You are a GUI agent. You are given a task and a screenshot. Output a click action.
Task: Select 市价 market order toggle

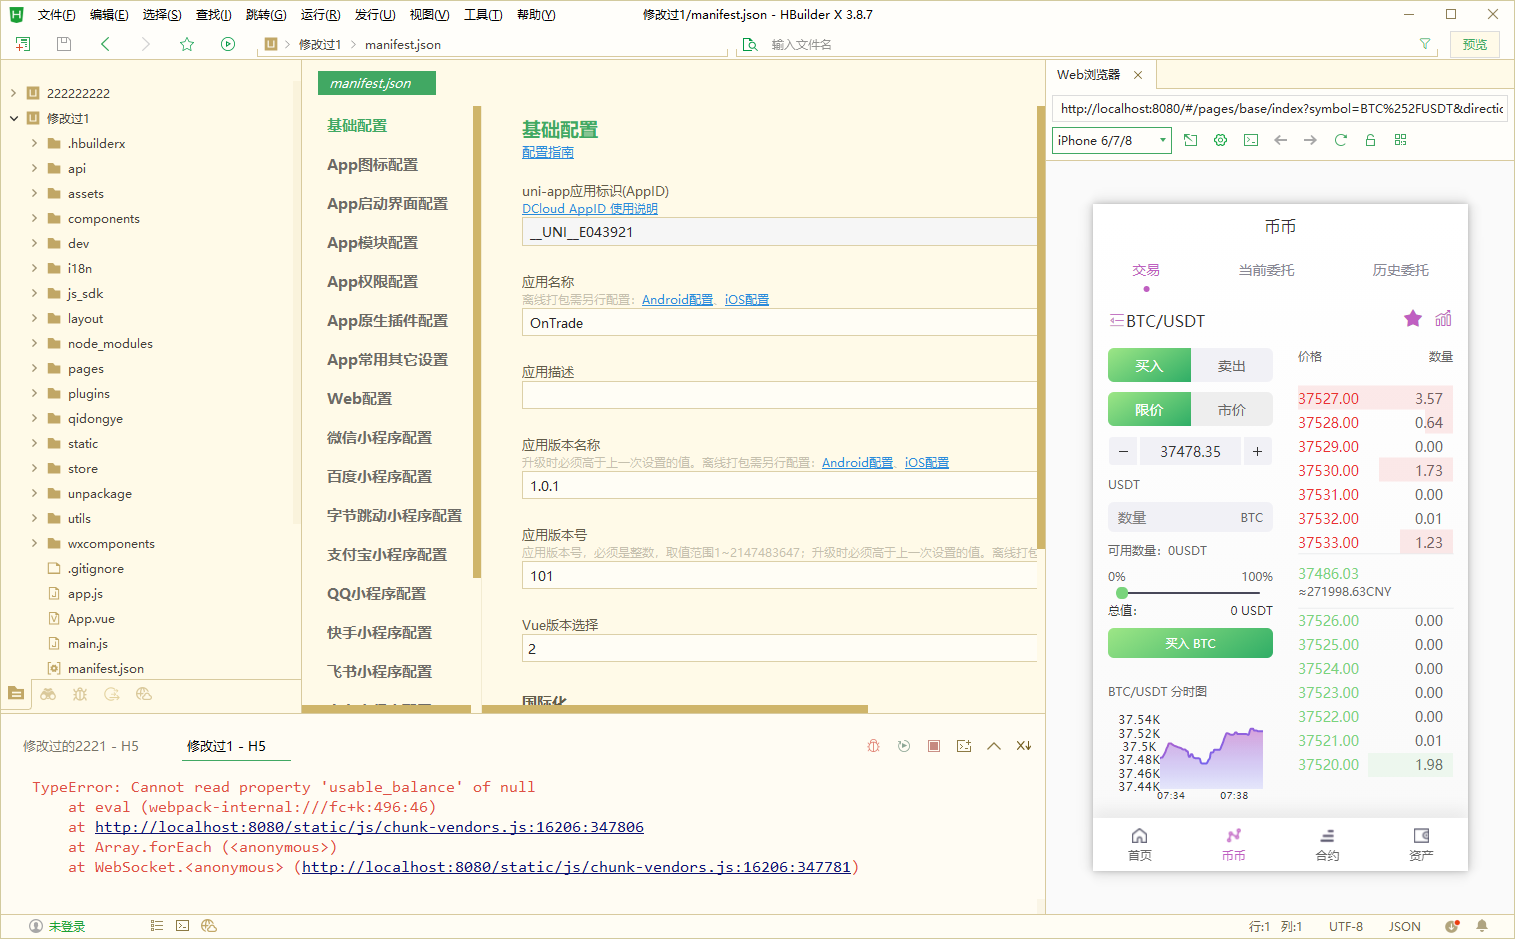pyautogui.click(x=1231, y=410)
